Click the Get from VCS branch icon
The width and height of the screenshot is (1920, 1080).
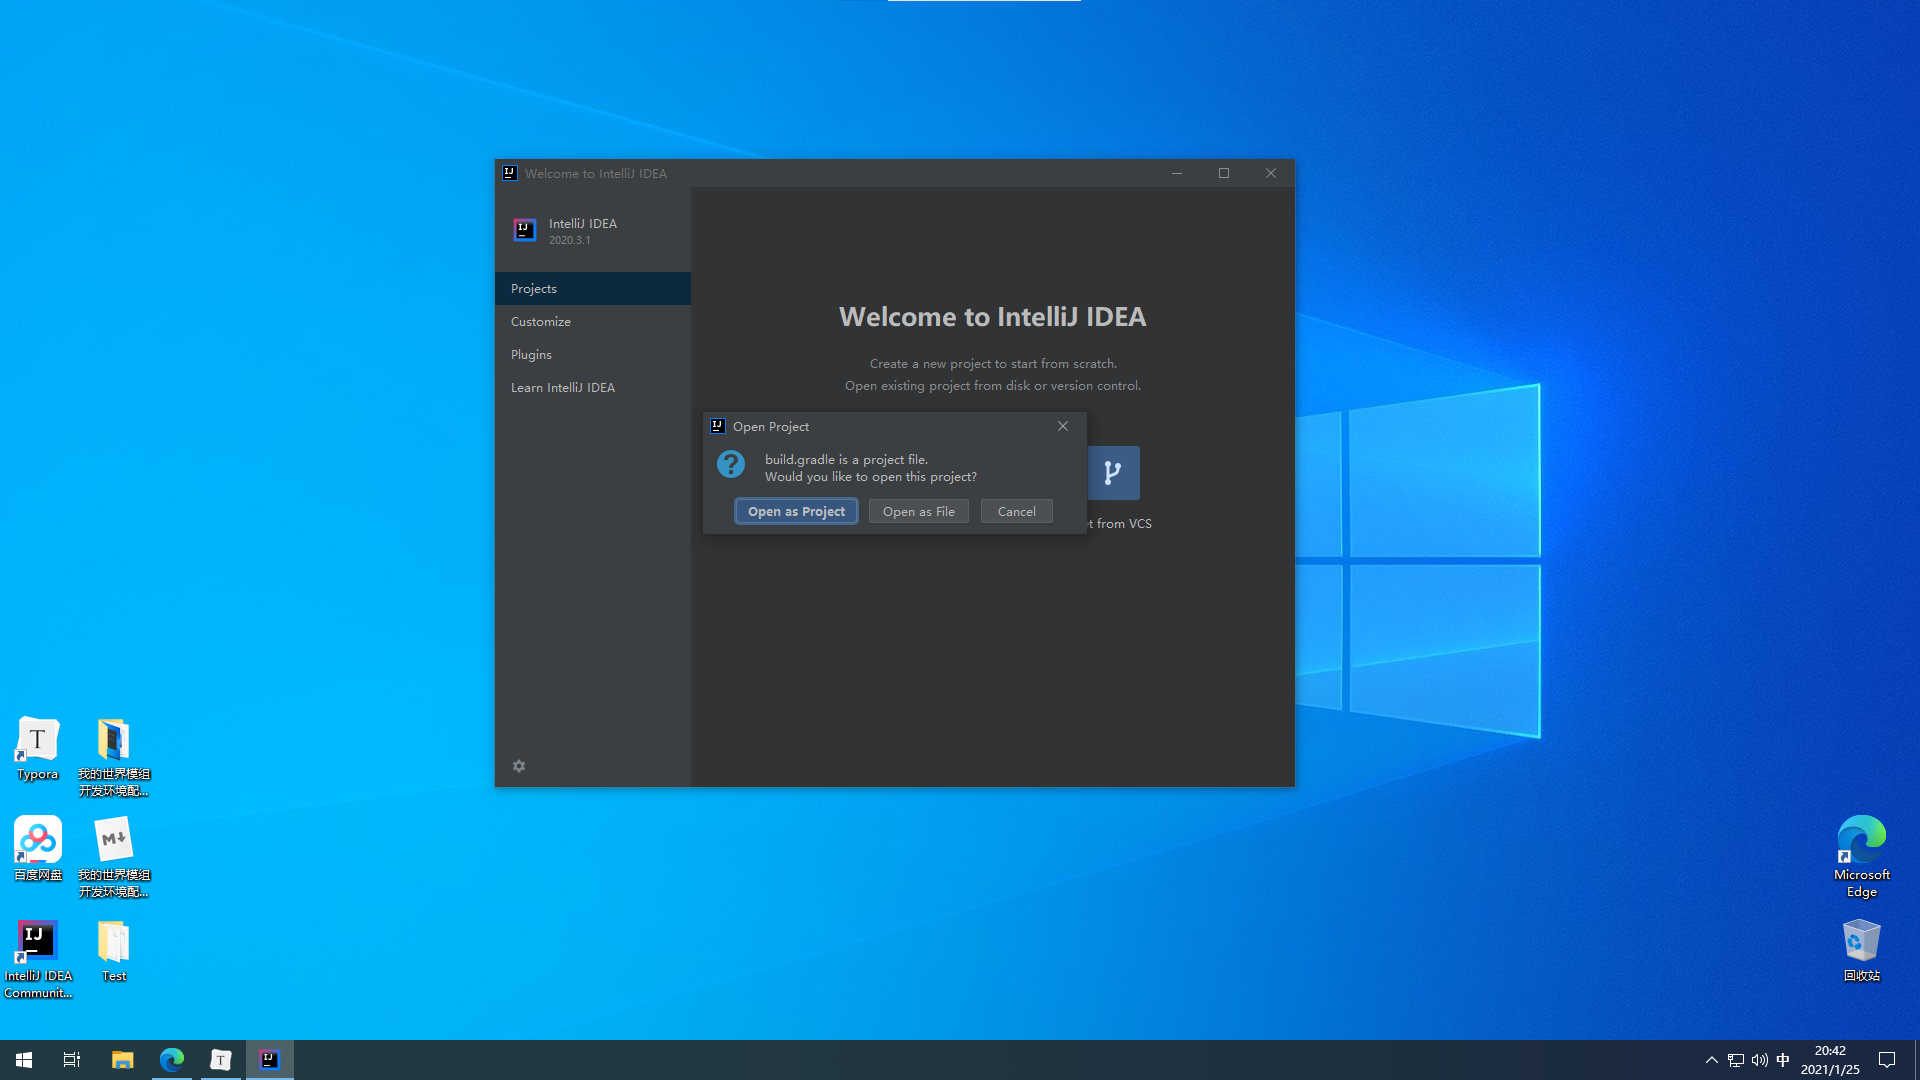(x=1113, y=473)
